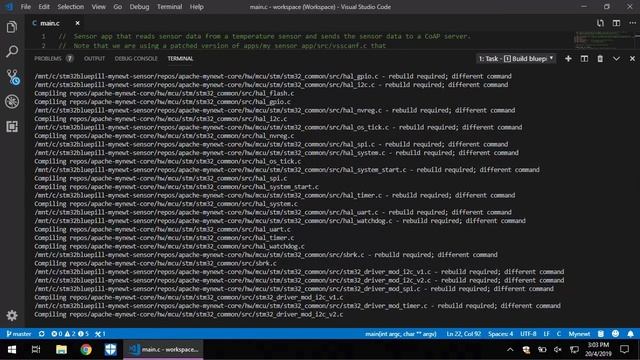This screenshot has height=360, width=640.
Task: Click the database icon next to Mynewt in status bar
Action: pyautogui.click(x=601, y=333)
